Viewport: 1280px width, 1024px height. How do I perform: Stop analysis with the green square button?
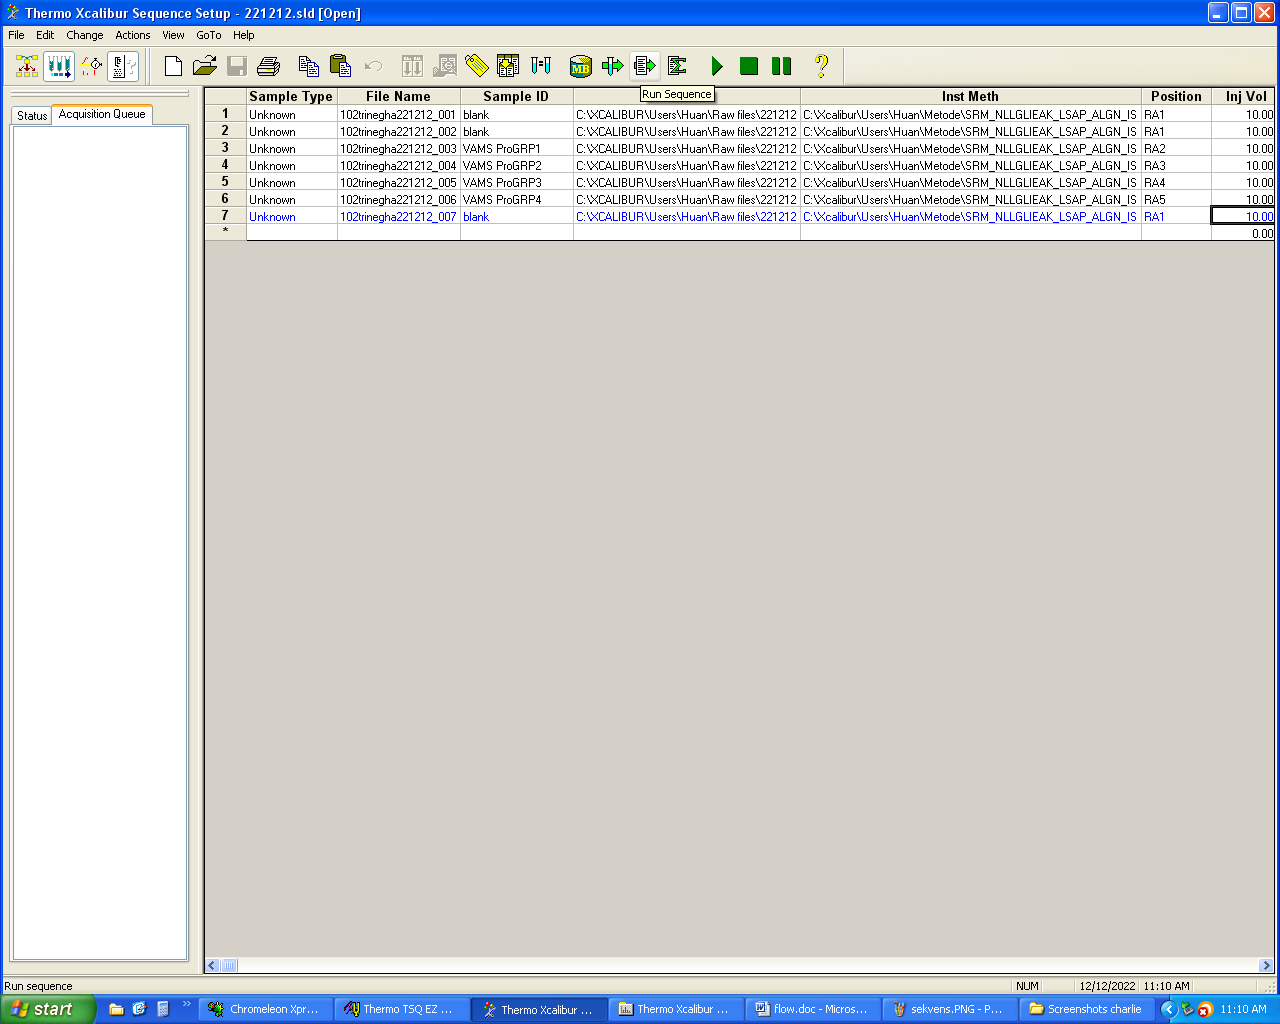749,66
